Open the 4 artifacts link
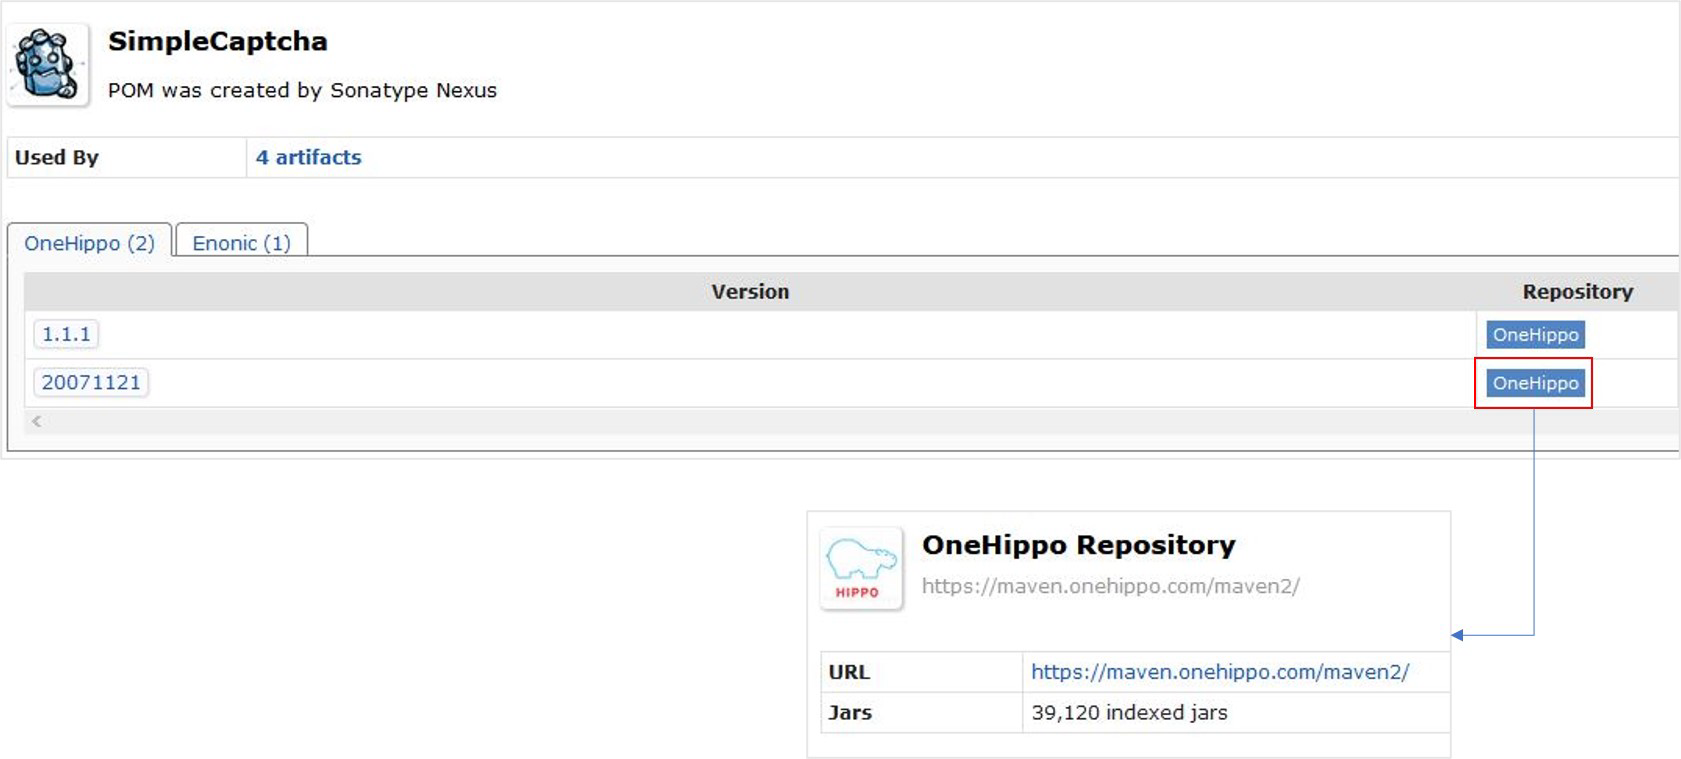Screen dimensions: 1681x759 [x=308, y=157]
